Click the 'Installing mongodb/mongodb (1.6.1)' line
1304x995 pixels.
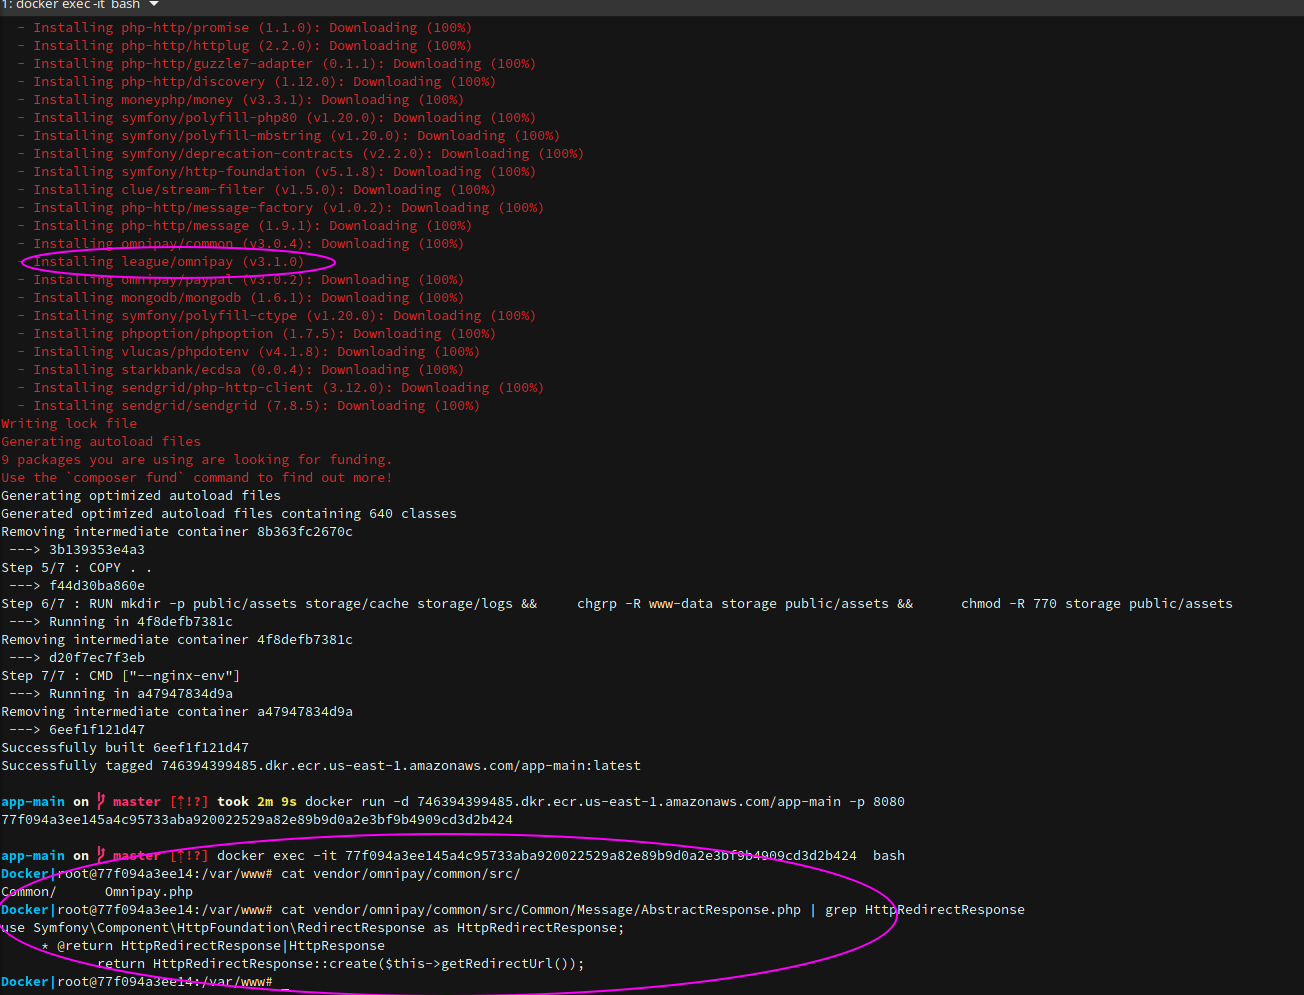point(240,298)
